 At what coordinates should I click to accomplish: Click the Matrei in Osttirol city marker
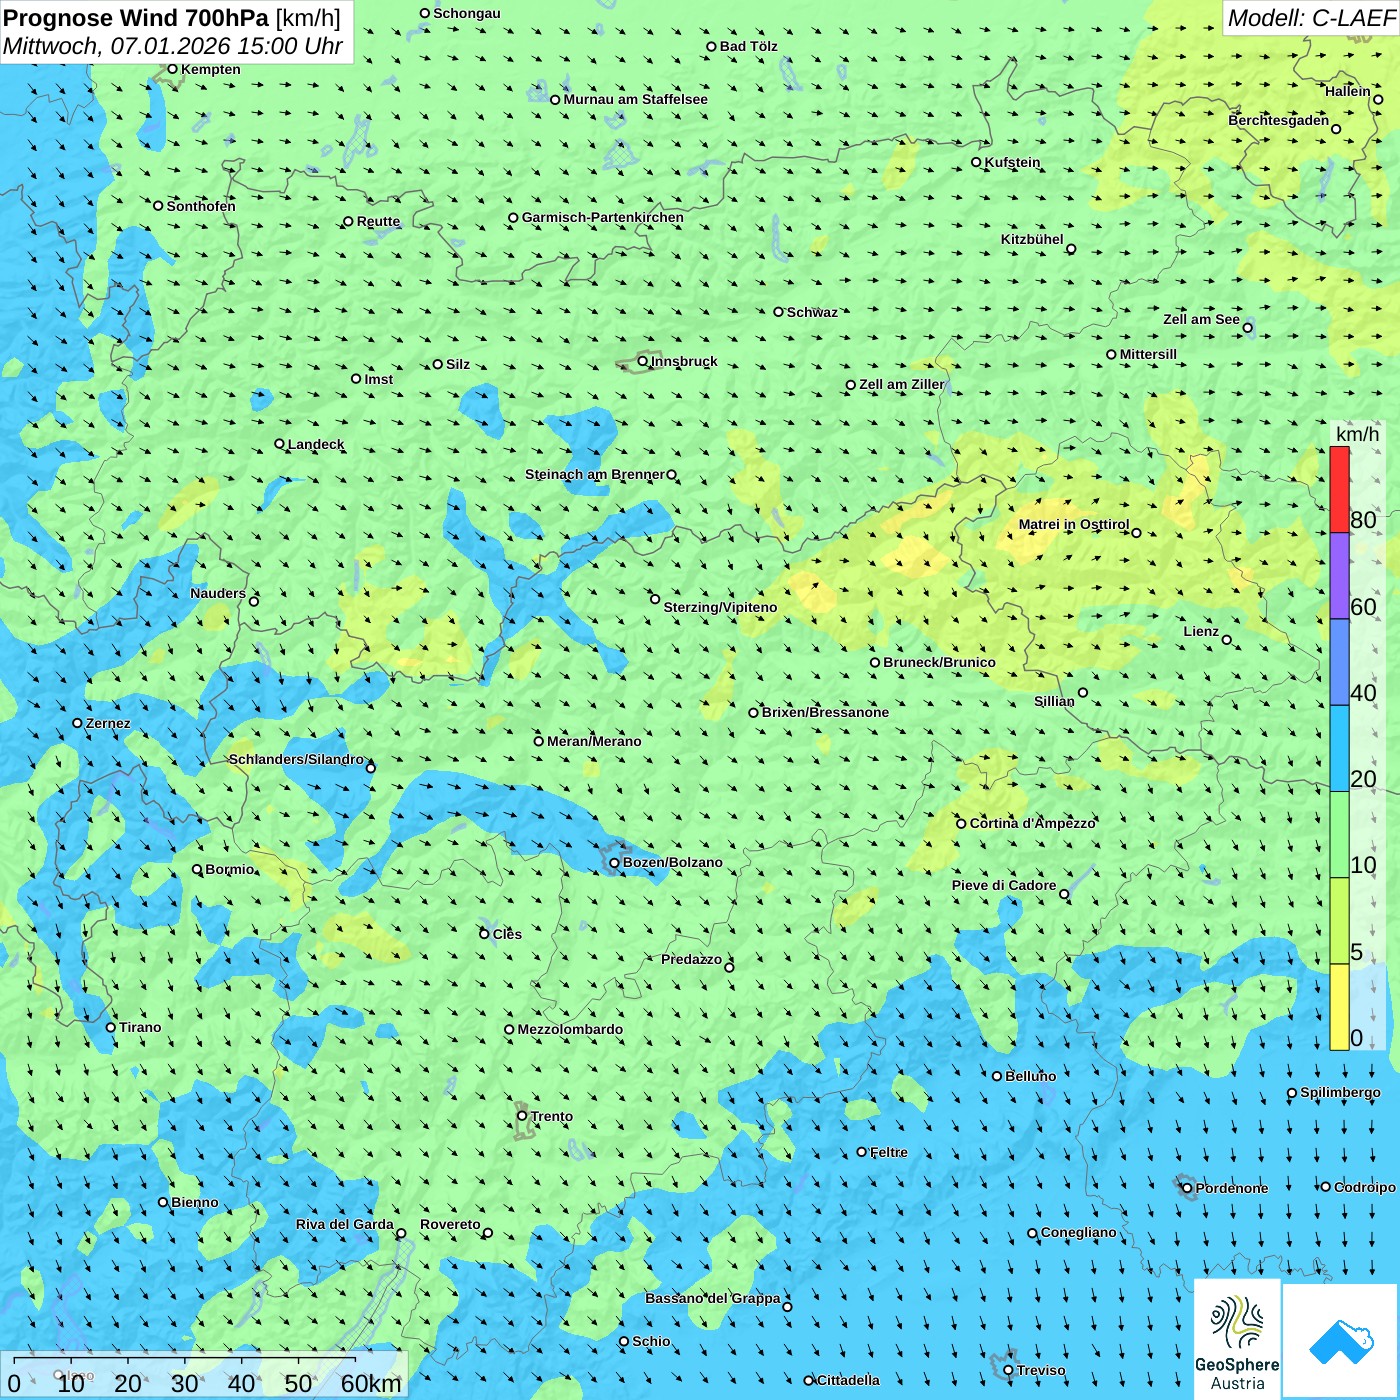click(x=1136, y=532)
